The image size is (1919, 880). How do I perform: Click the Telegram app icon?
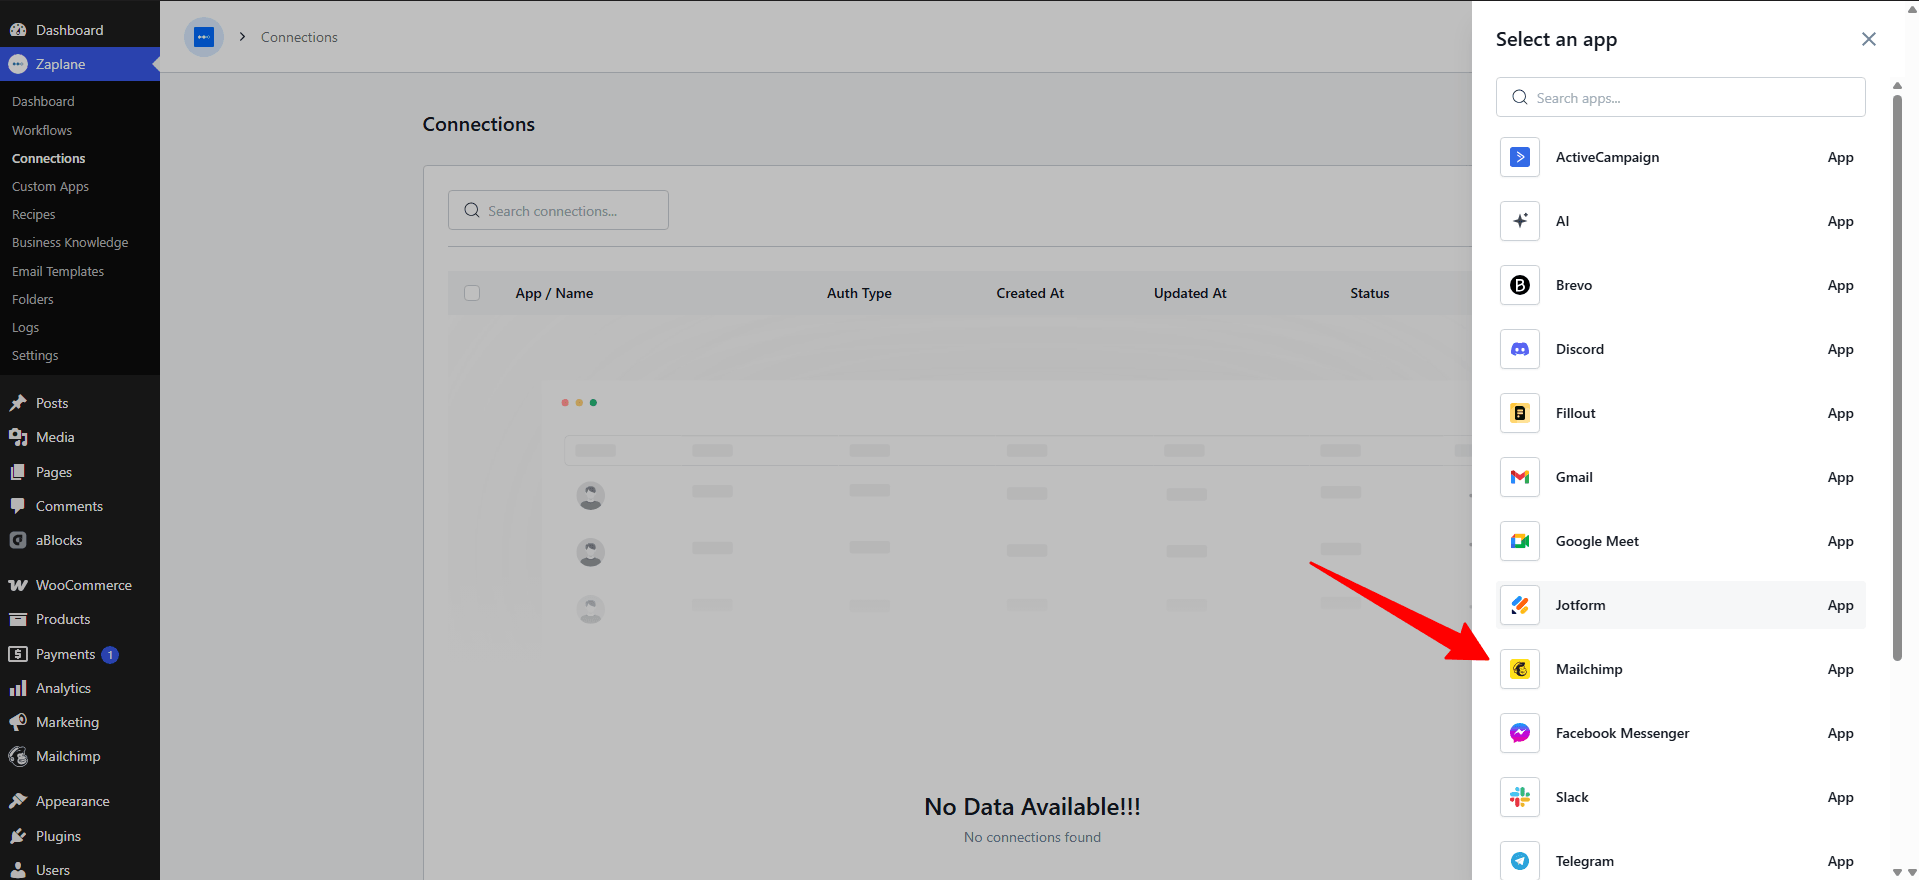click(1519, 860)
